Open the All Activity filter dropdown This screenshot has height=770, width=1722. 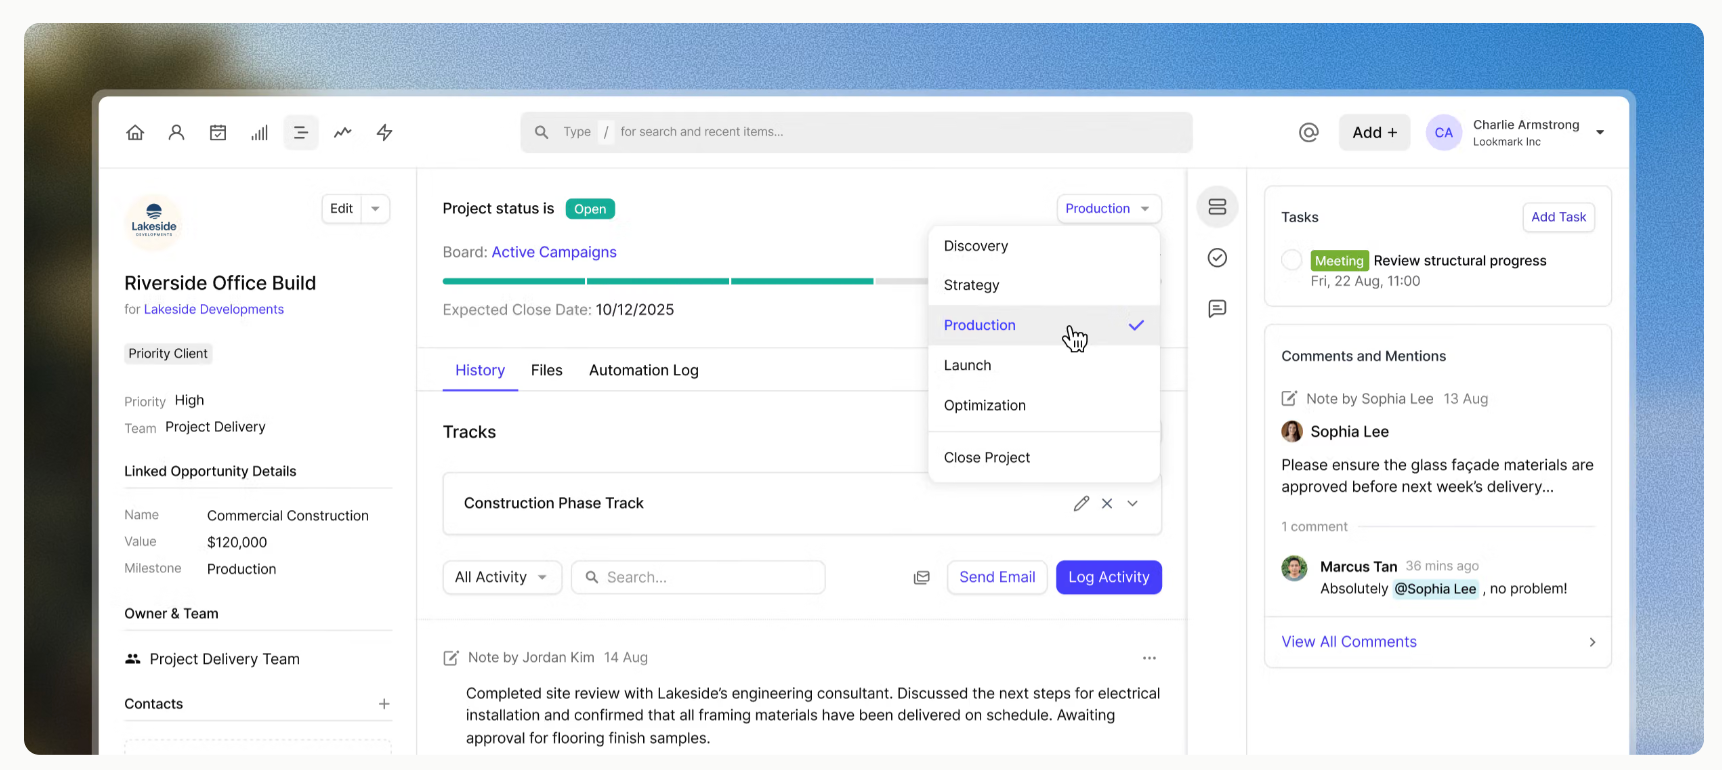502,577
